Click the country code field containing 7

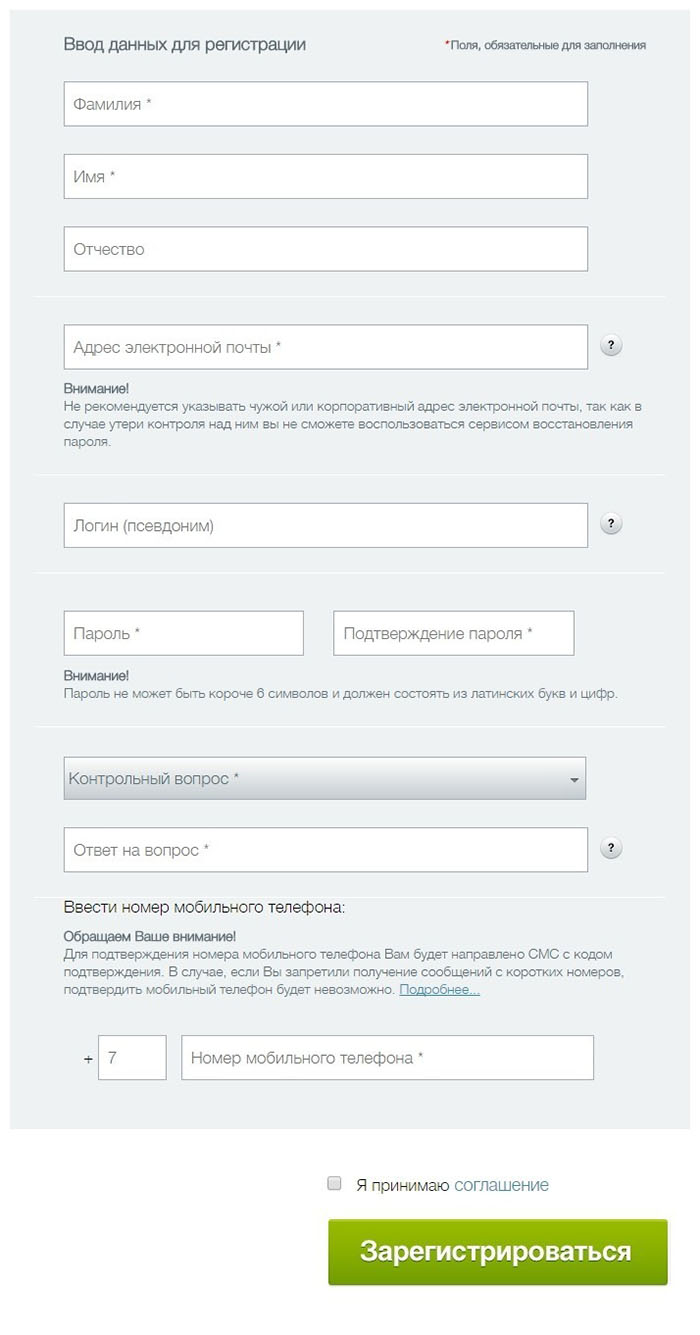click(132, 1058)
